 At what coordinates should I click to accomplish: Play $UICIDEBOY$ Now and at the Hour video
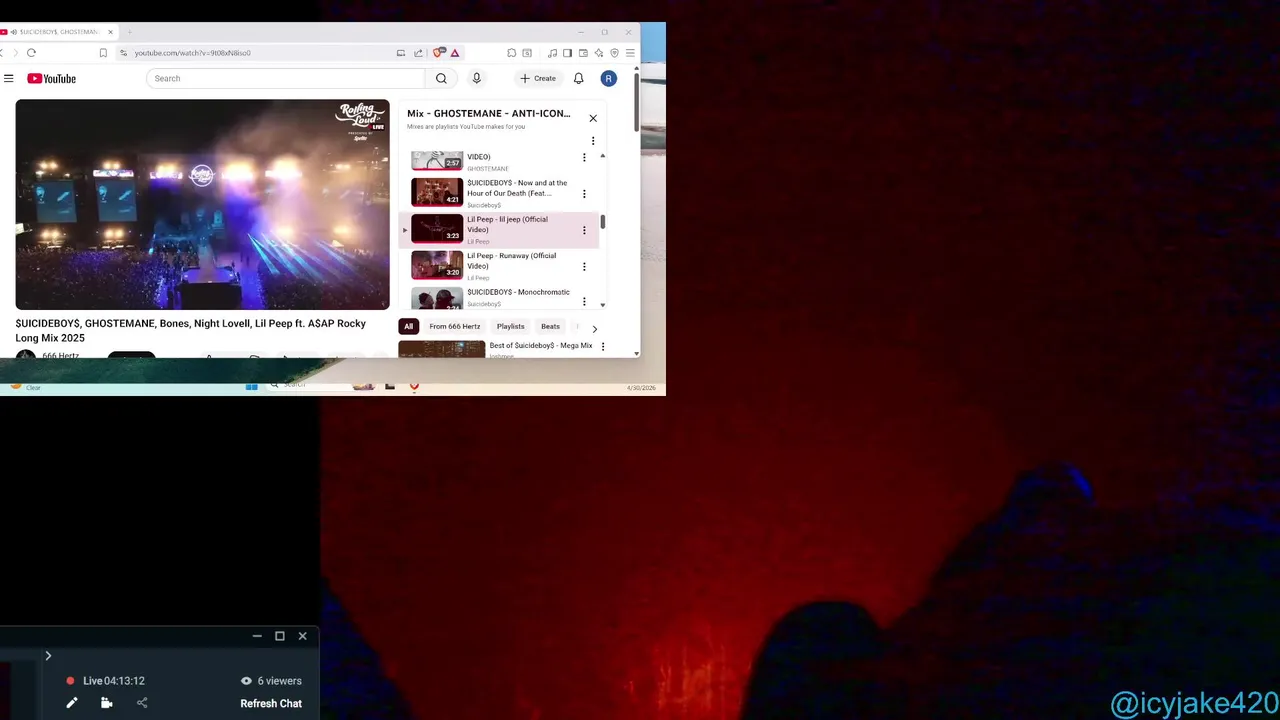(x=517, y=188)
